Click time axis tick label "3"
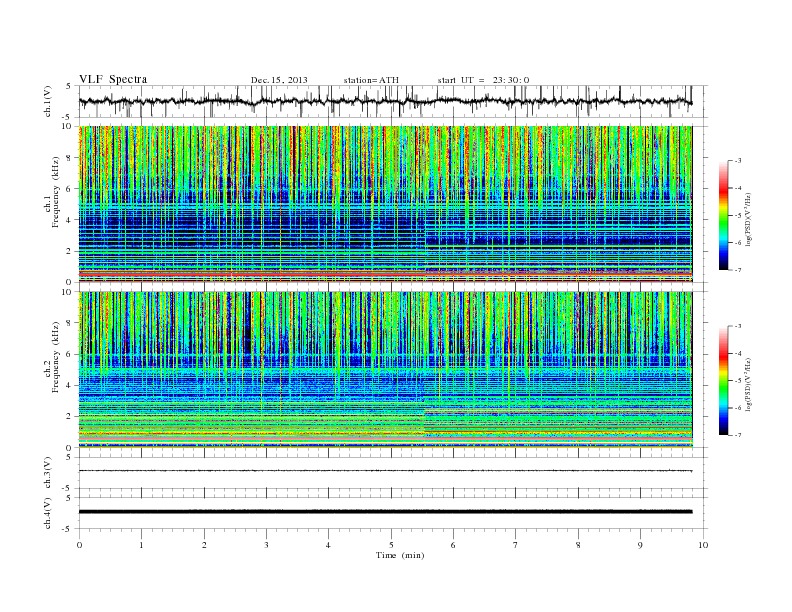Viewport: 792px width, 612px height. 266,545
